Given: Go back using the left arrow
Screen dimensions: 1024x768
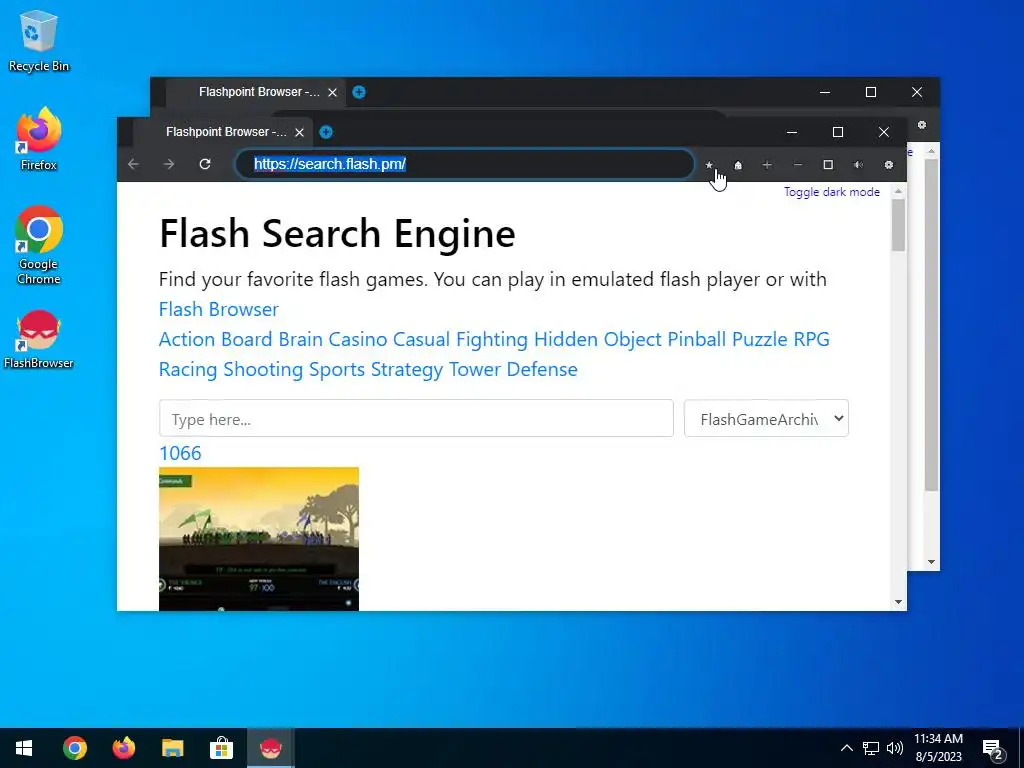Looking at the screenshot, I should (134, 164).
